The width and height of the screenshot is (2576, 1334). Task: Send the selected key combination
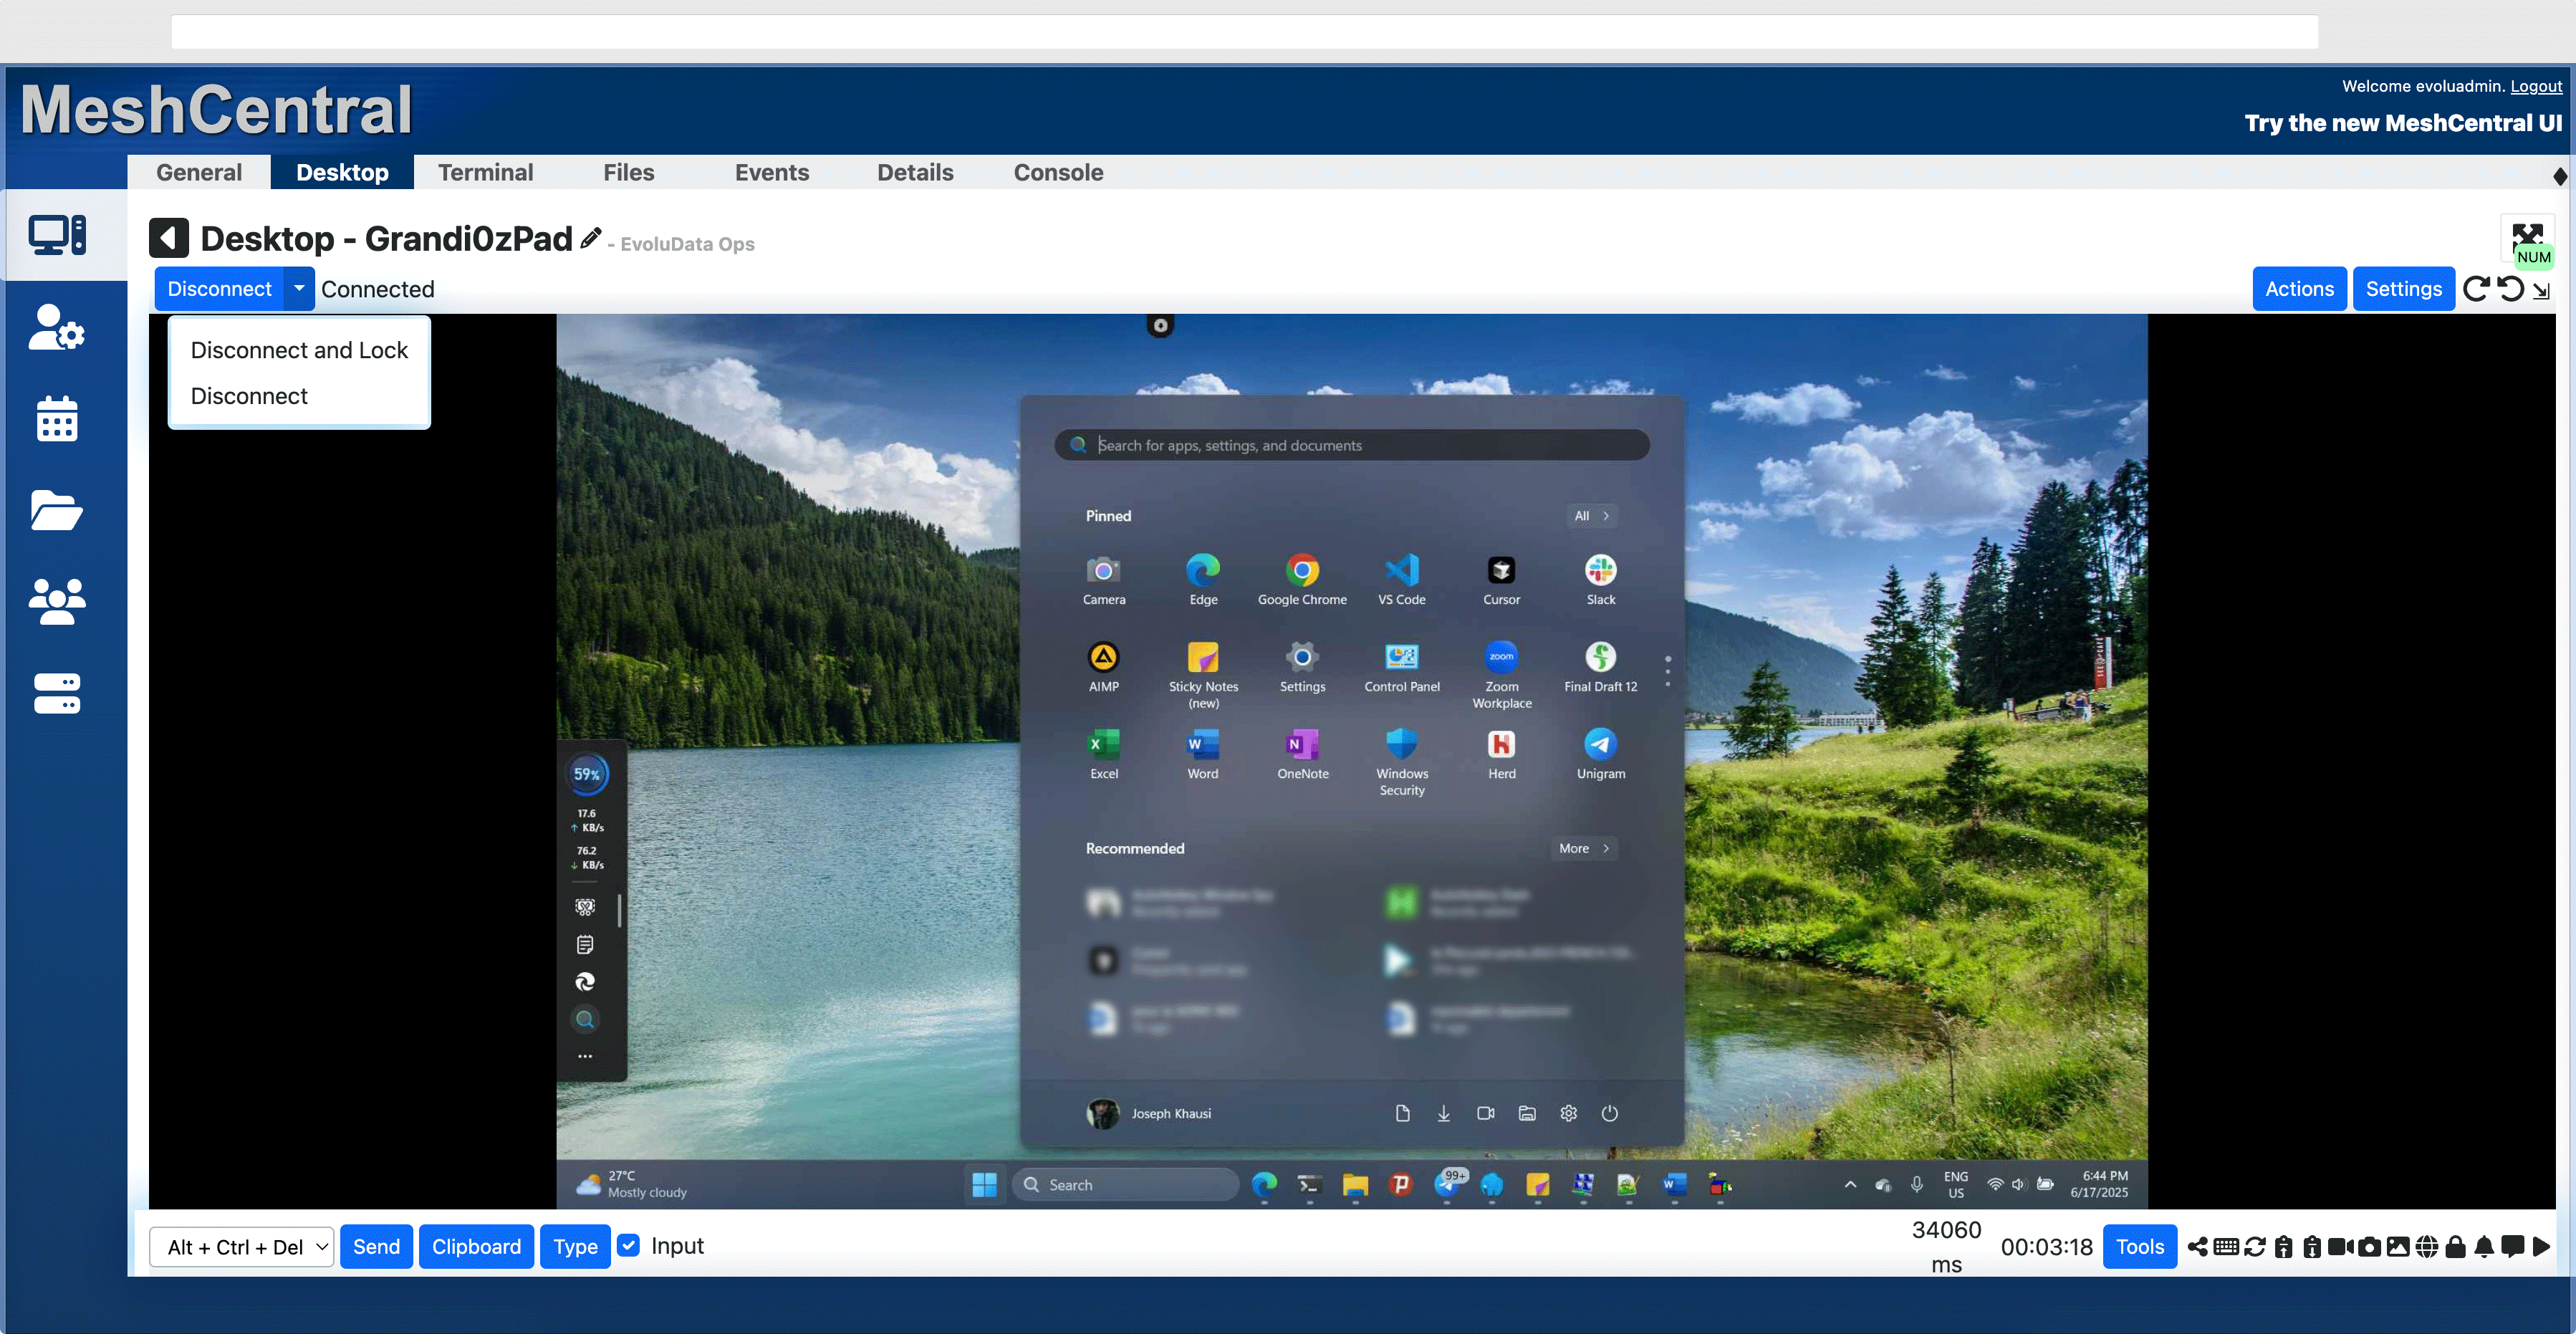click(376, 1247)
